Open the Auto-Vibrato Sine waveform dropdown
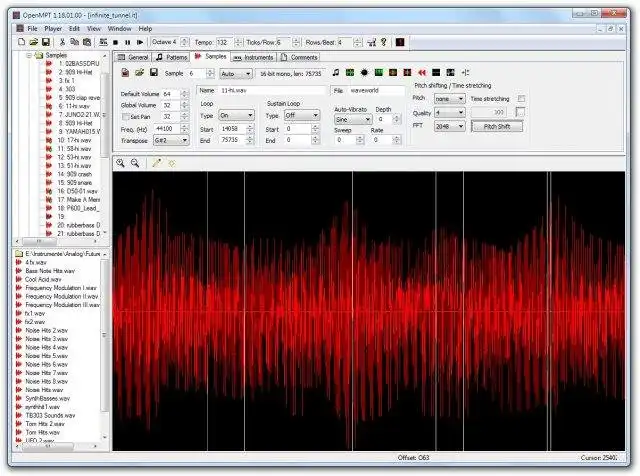Screen dimensions: 640x476 coord(353,120)
